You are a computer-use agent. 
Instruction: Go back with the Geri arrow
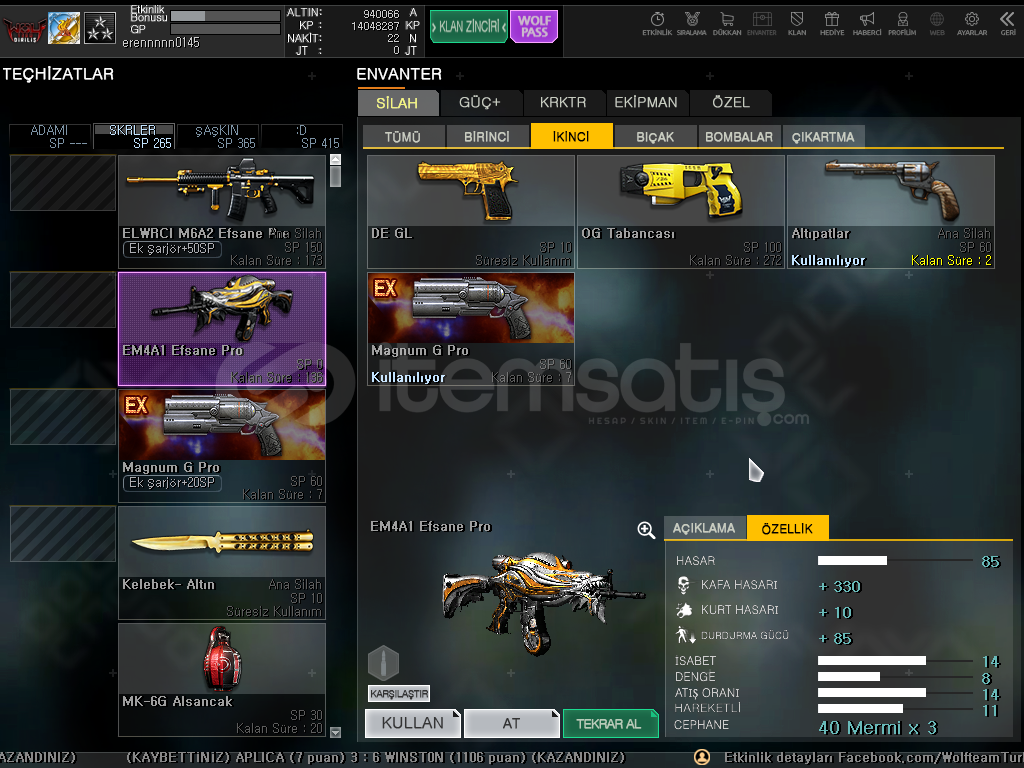[x=1008, y=24]
